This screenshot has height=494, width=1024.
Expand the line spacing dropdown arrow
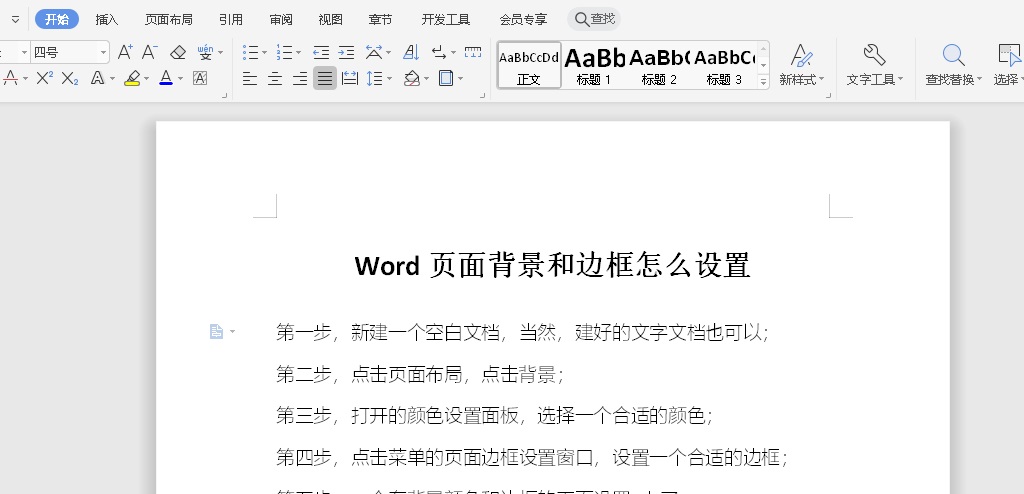click(x=390, y=78)
